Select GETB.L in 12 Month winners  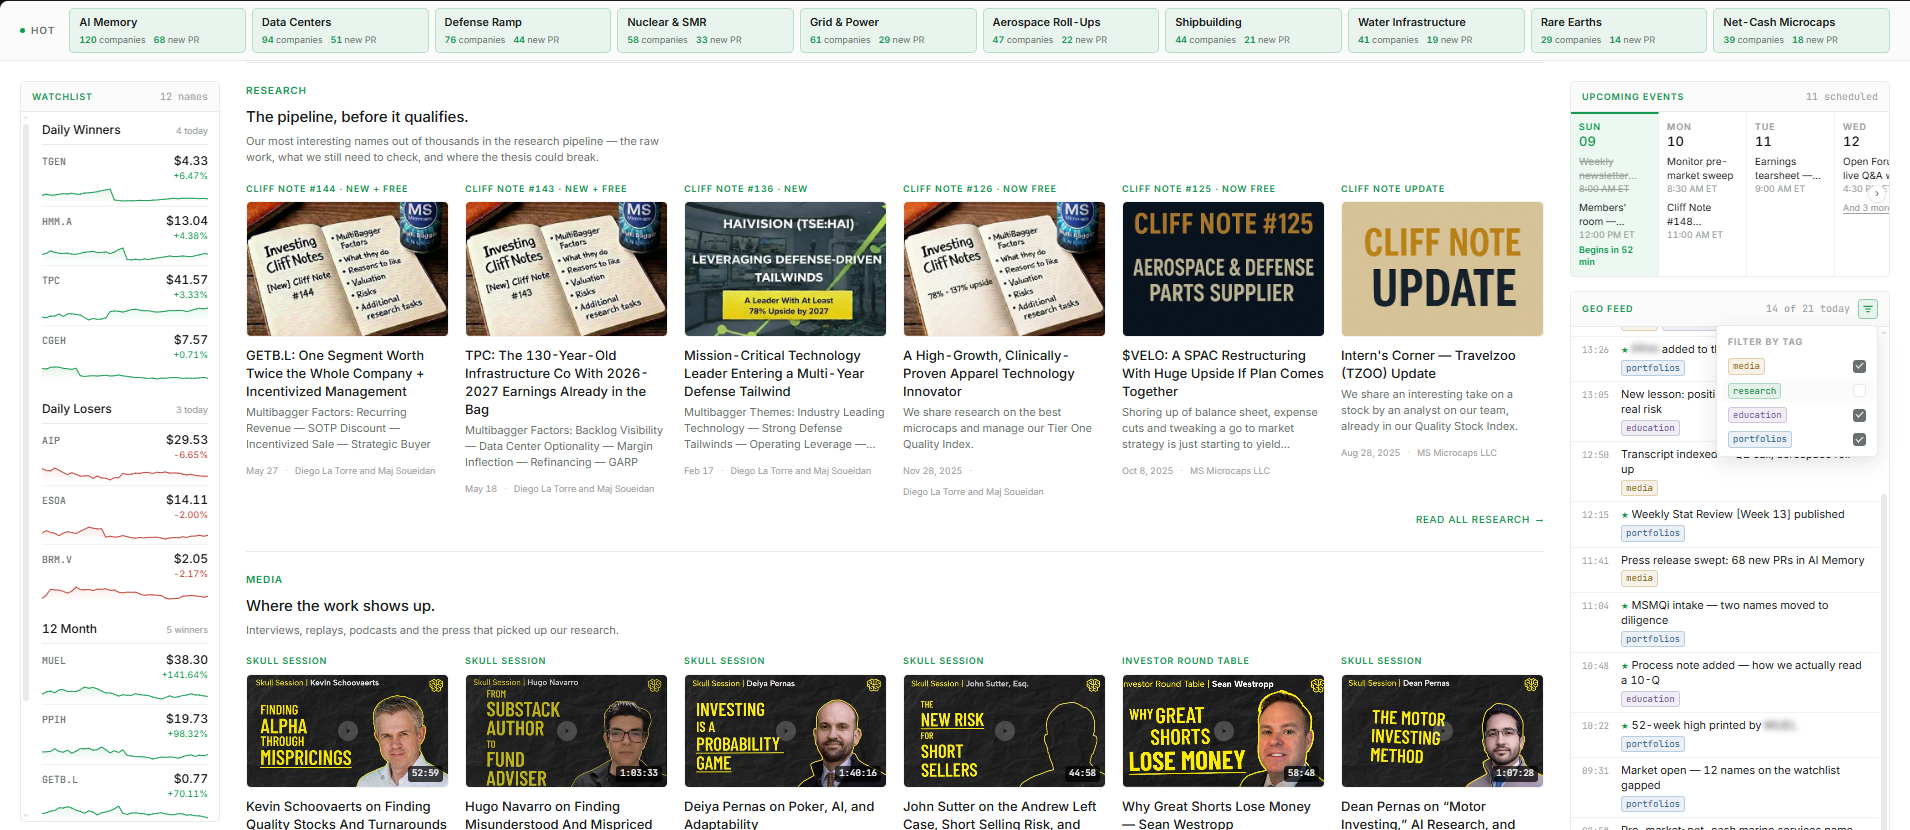125,794
